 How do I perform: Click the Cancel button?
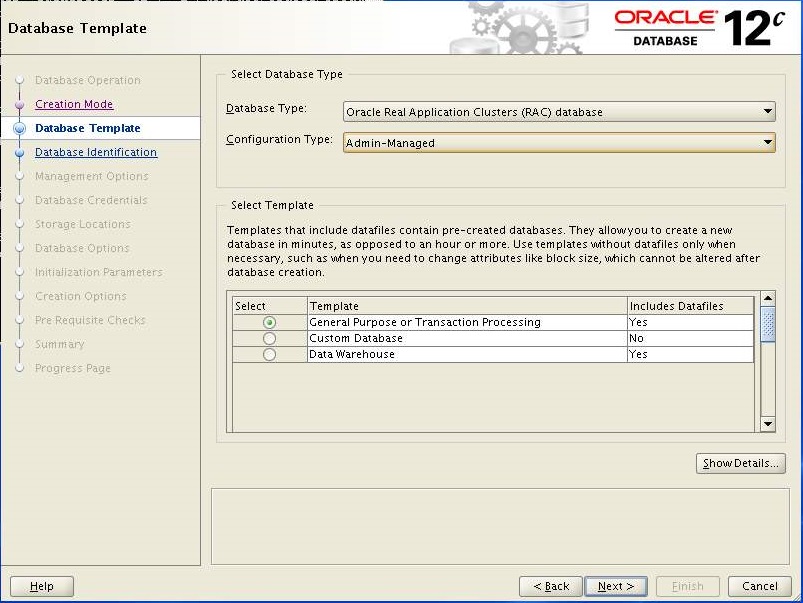point(760,586)
